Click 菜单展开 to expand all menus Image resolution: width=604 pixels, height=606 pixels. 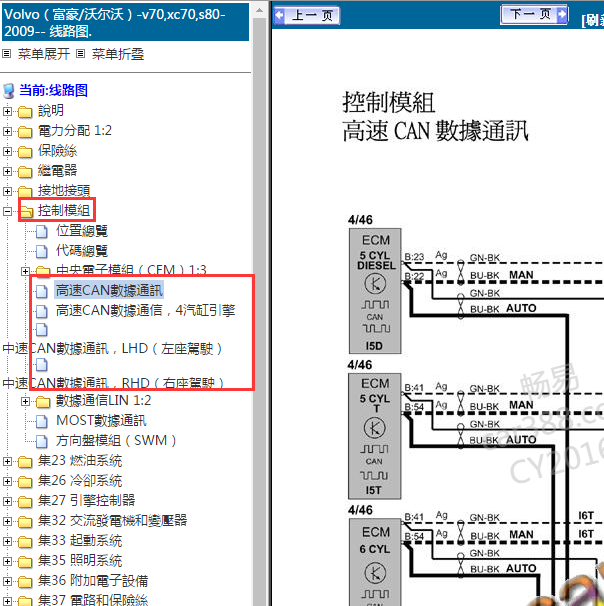[44, 54]
